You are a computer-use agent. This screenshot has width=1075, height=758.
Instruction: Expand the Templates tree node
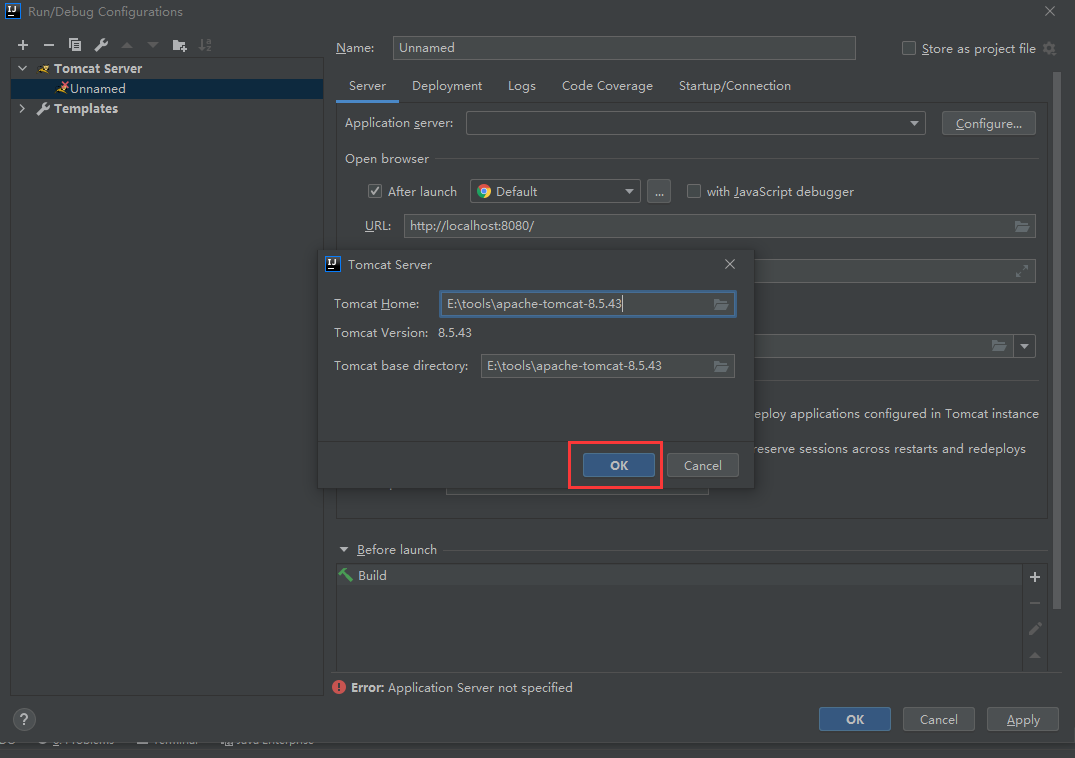(x=23, y=108)
